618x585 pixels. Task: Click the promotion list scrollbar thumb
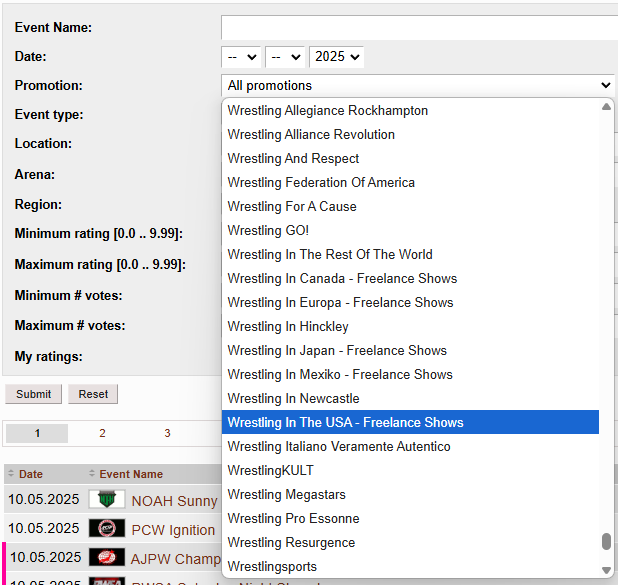(x=606, y=541)
